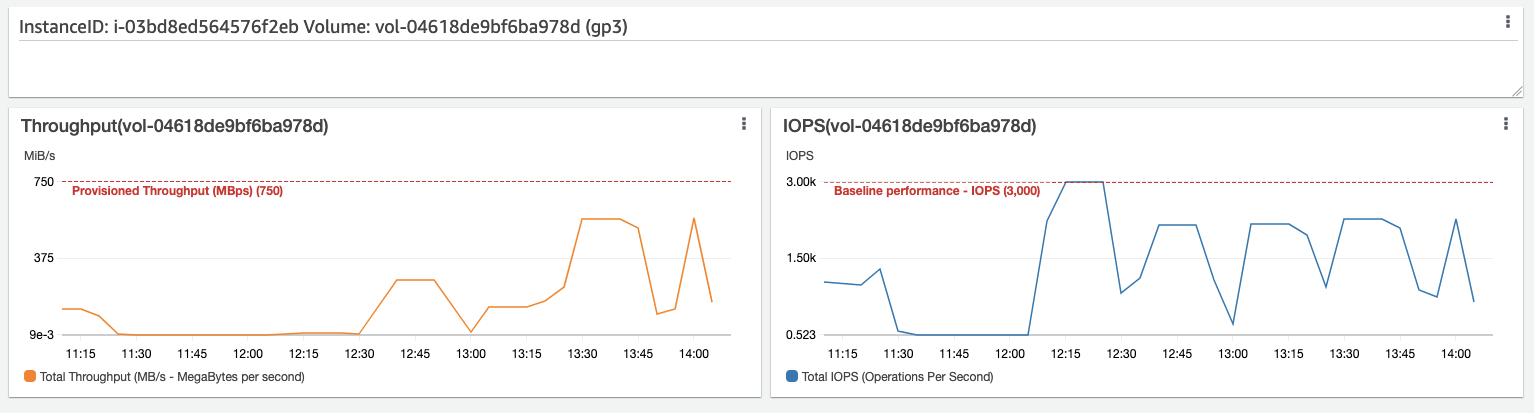The image size is (1534, 413).
Task: Click the 13:00 tick on IOPS chart
Action: (x=1233, y=354)
